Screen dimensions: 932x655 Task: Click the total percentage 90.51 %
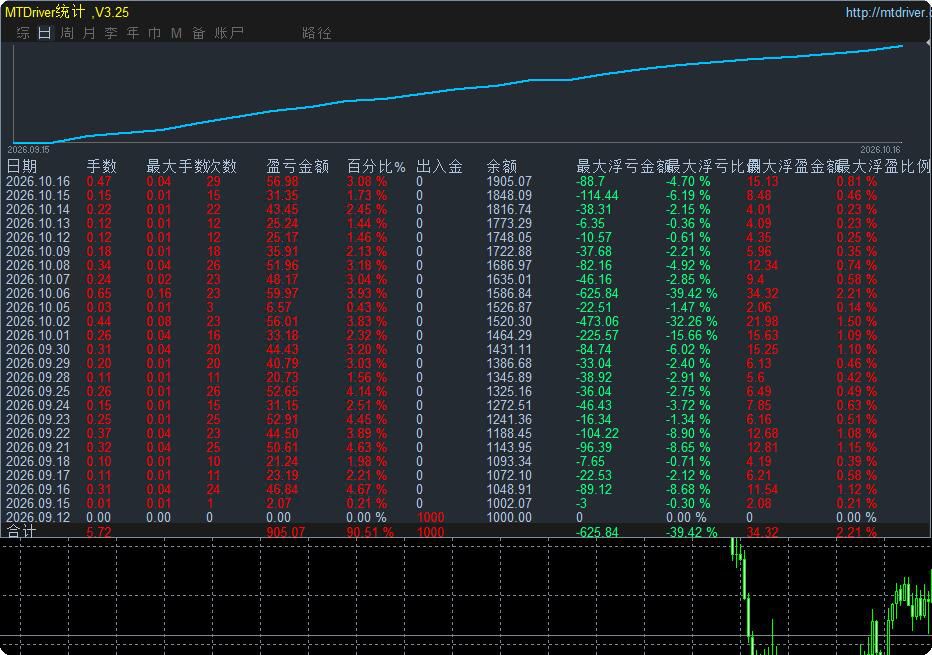pos(370,532)
